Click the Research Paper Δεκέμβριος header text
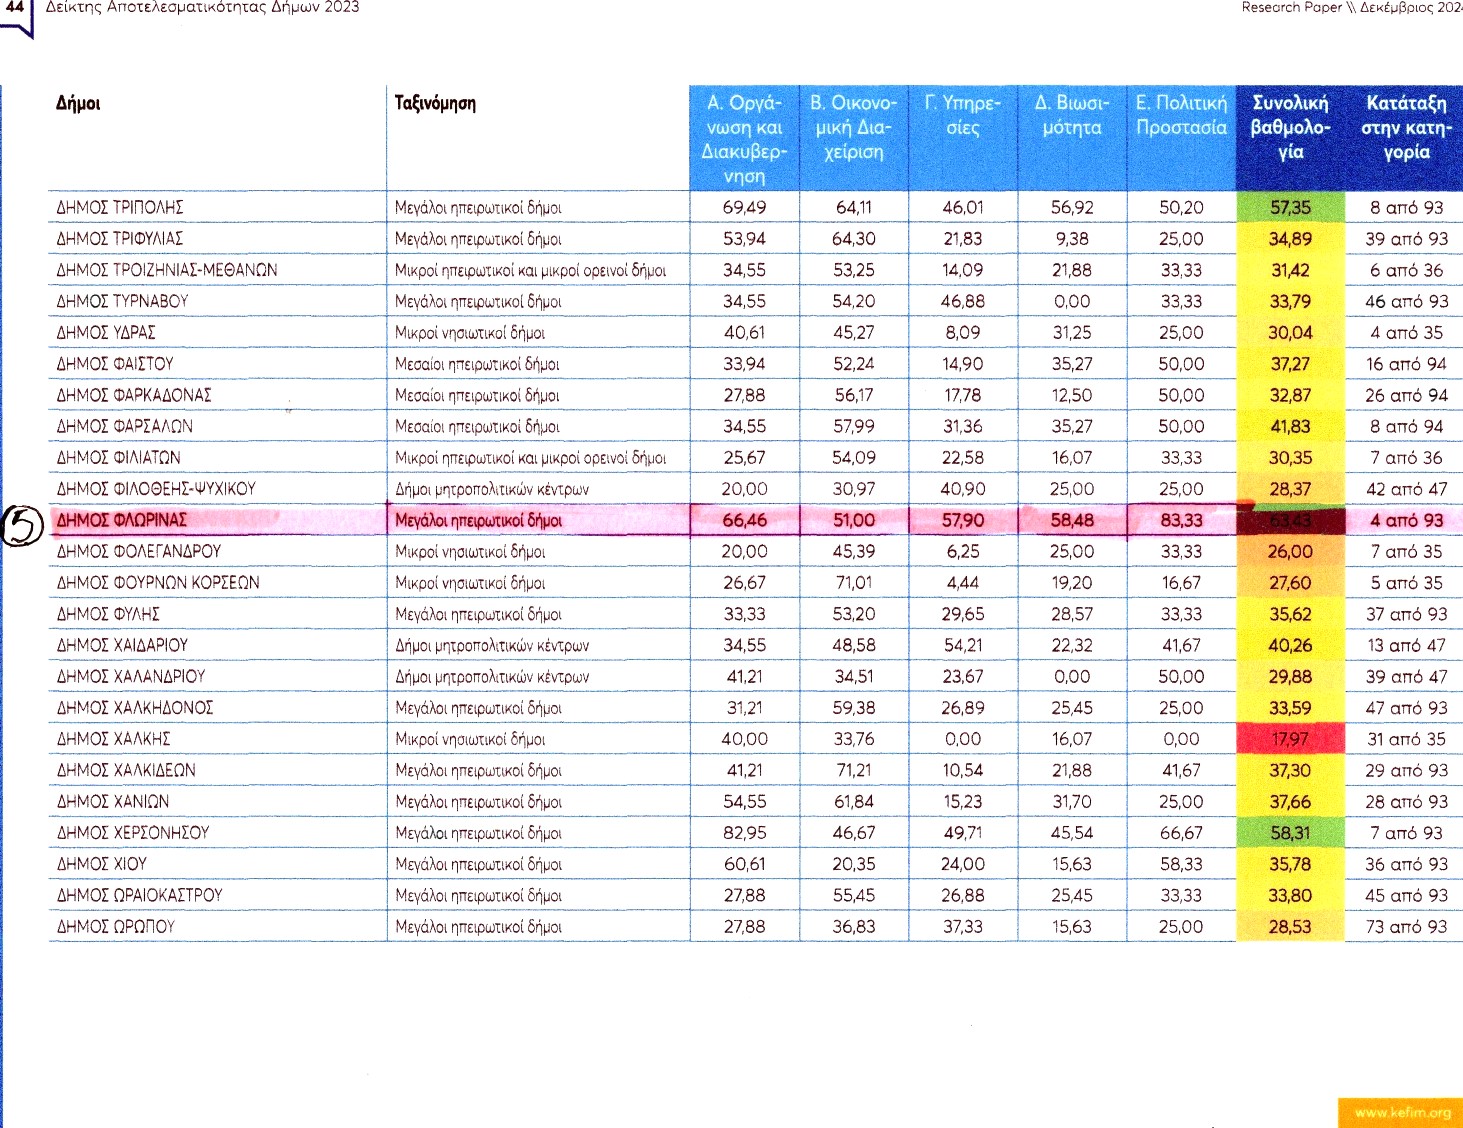 (x=1352, y=7)
